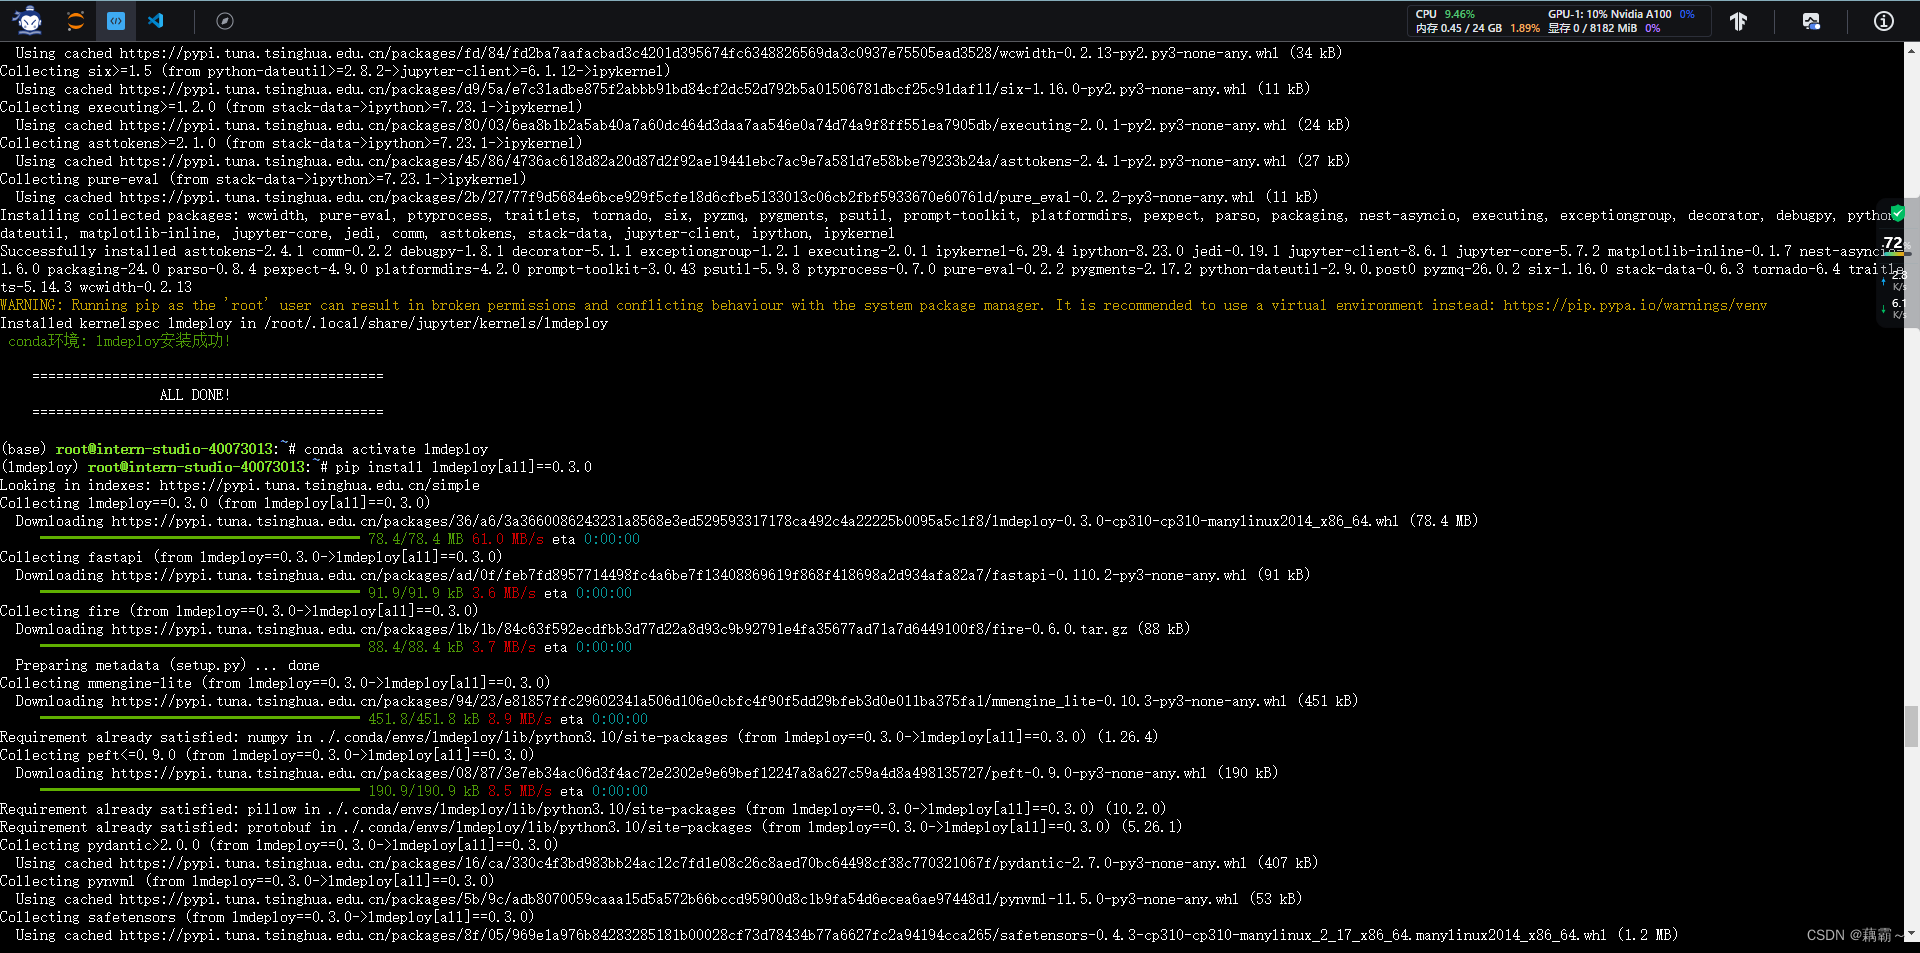Image resolution: width=1920 pixels, height=953 pixels.
Task: Click the wcwidth-0.2.13 cached wheel line
Action: [679, 53]
